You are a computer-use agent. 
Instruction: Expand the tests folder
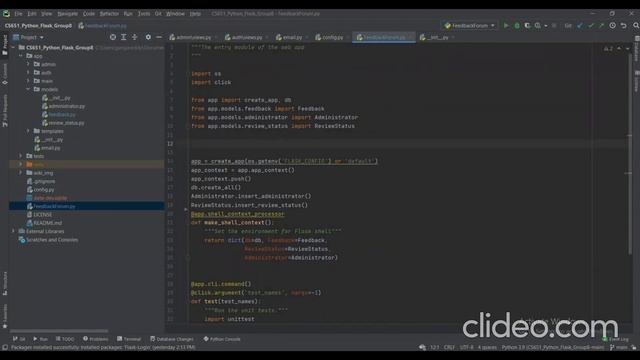point(21,156)
